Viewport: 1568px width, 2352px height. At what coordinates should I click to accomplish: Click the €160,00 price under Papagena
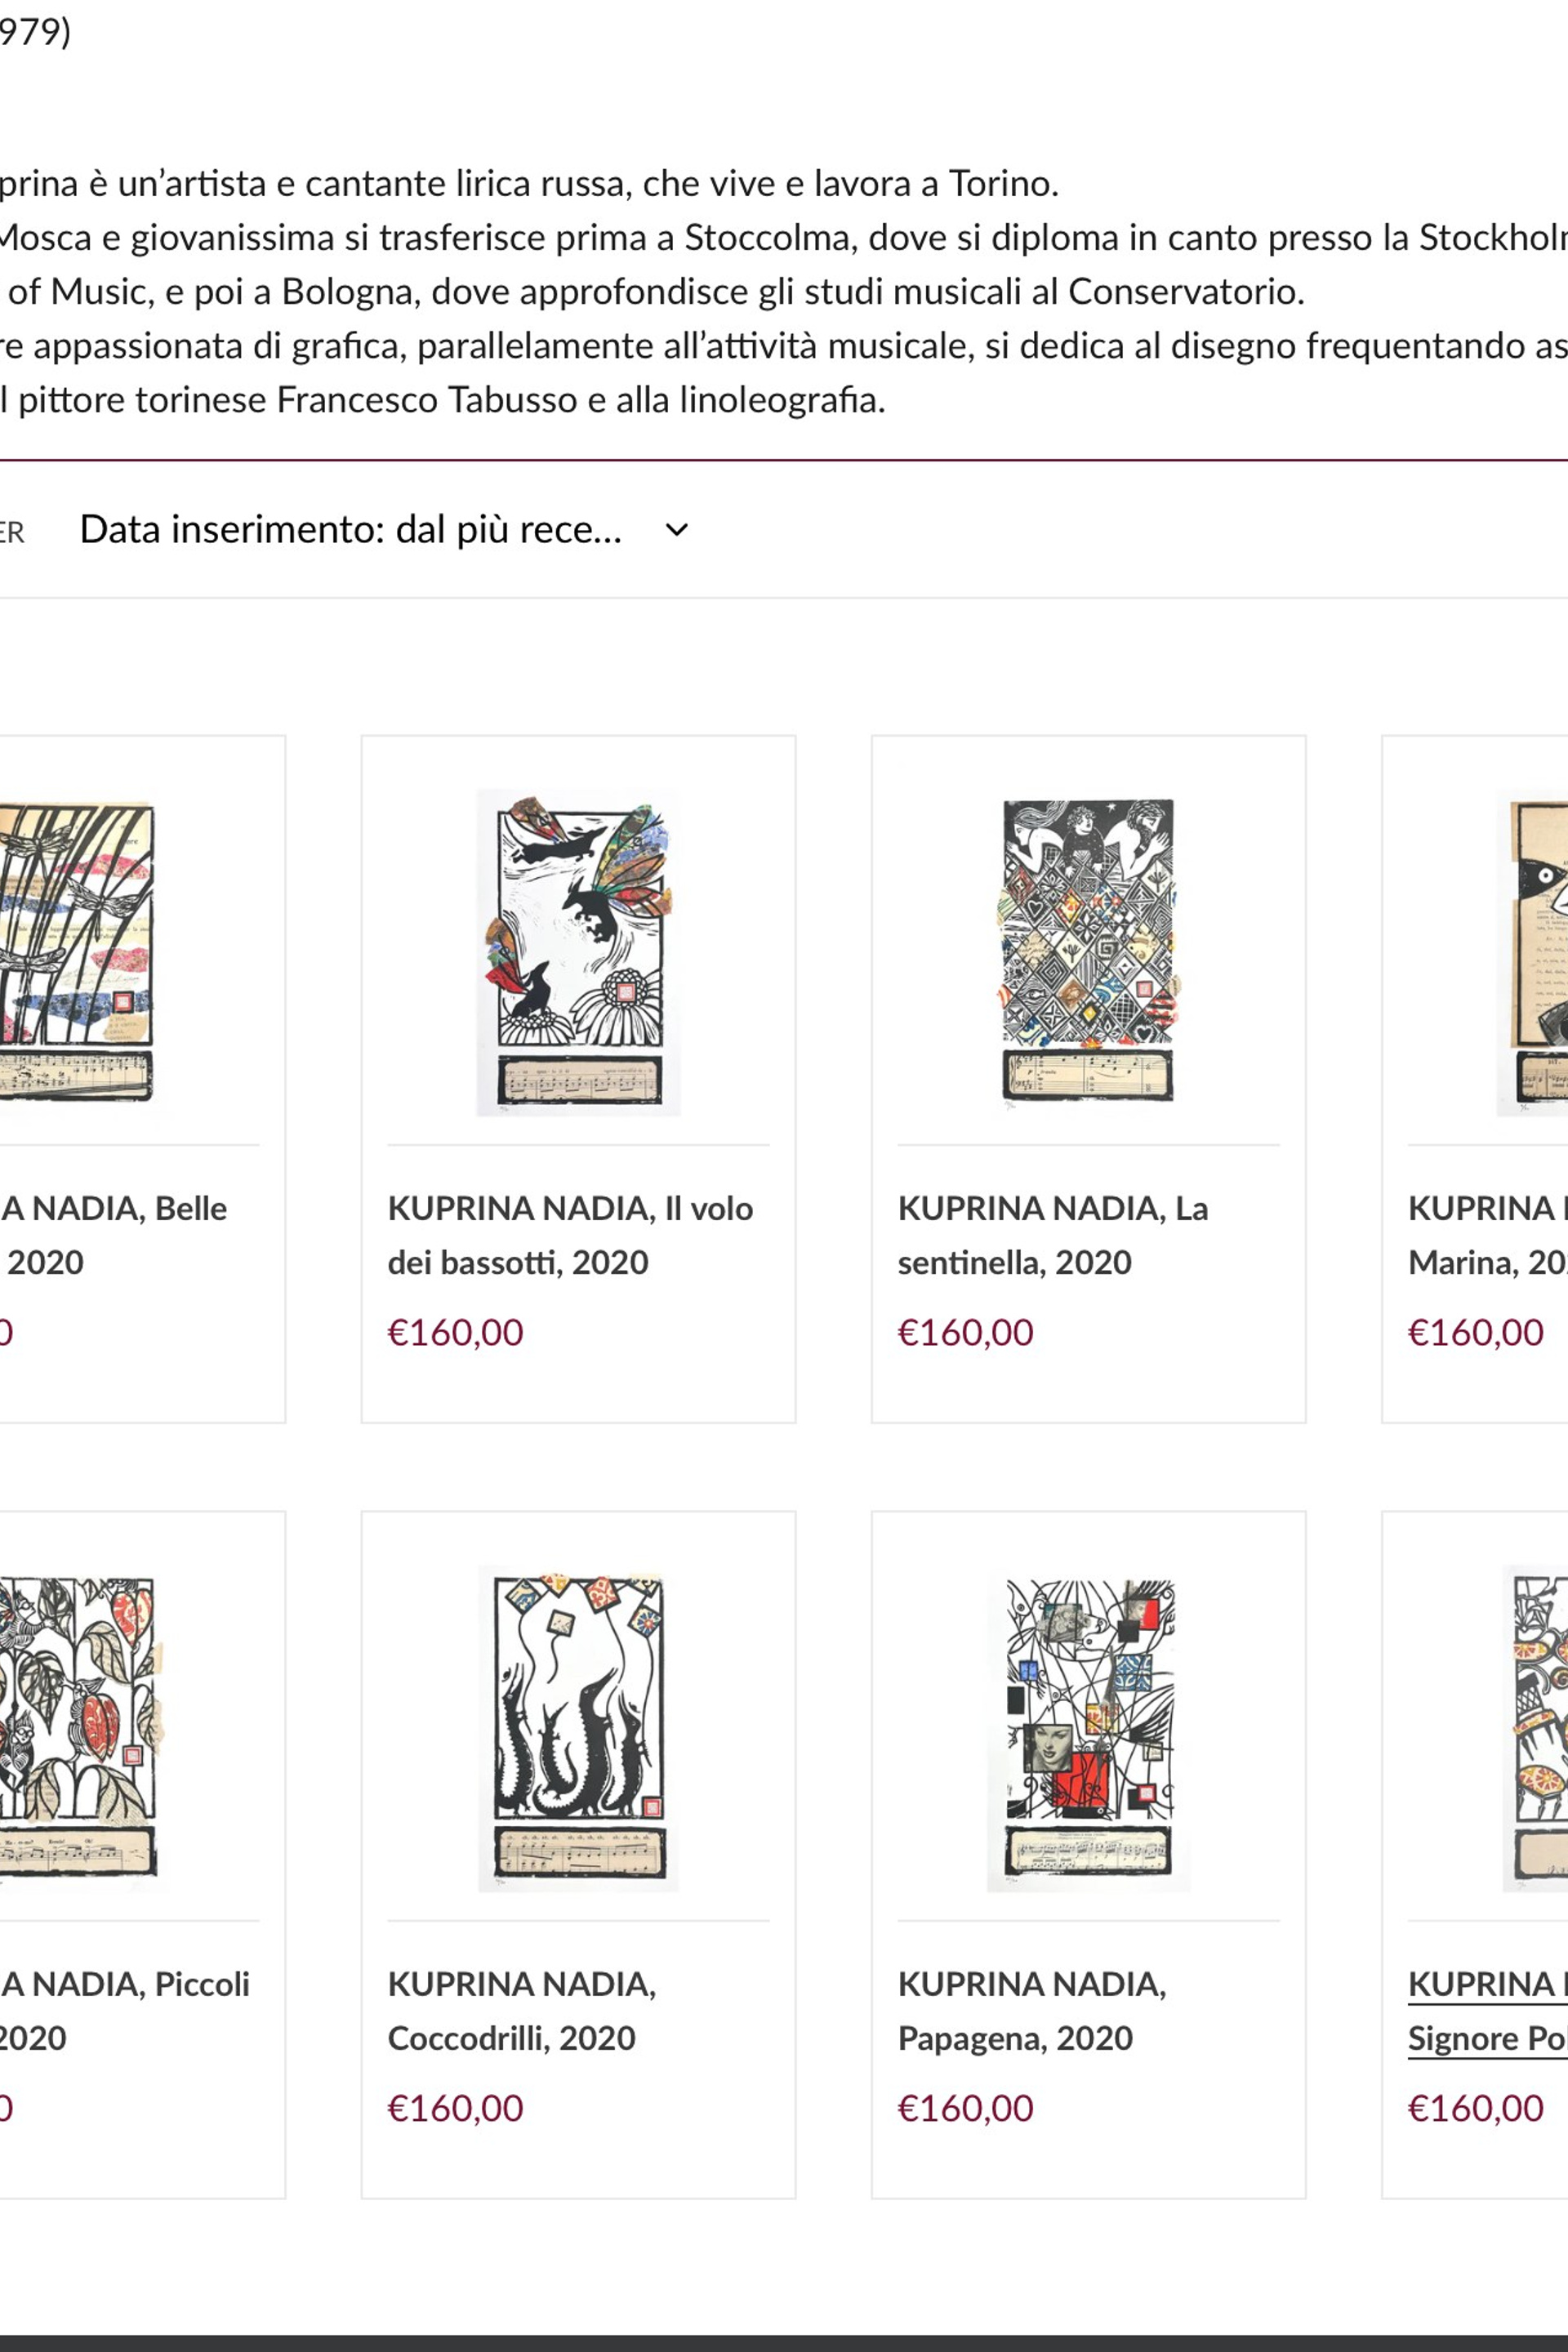point(965,2108)
